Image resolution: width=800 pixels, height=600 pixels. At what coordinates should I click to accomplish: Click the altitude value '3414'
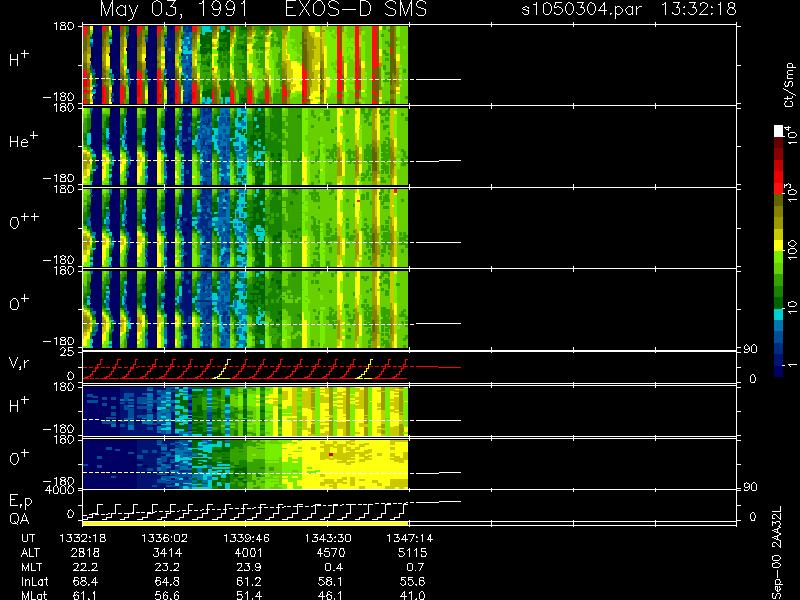click(x=167, y=553)
